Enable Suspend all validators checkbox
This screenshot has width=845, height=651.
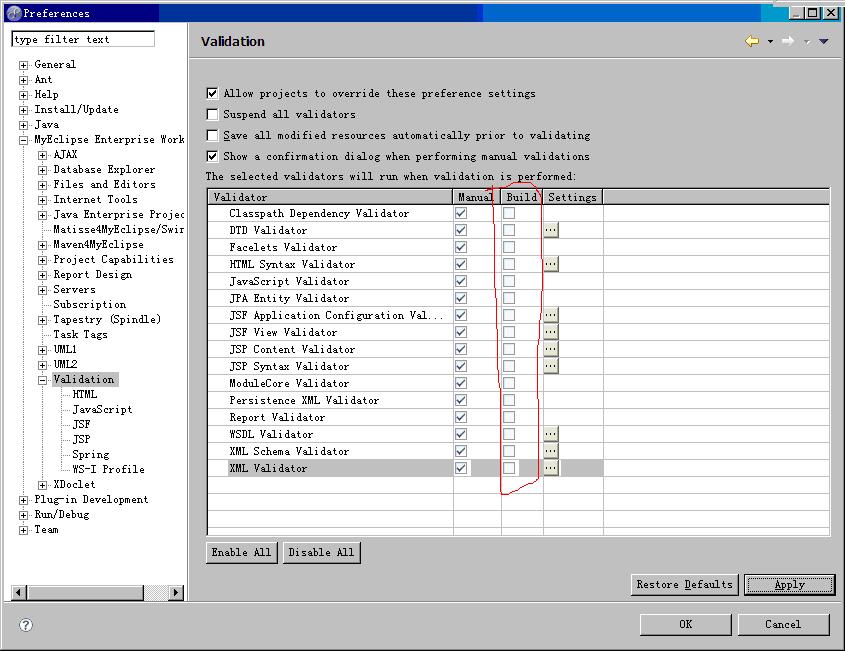click(x=212, y=115)
